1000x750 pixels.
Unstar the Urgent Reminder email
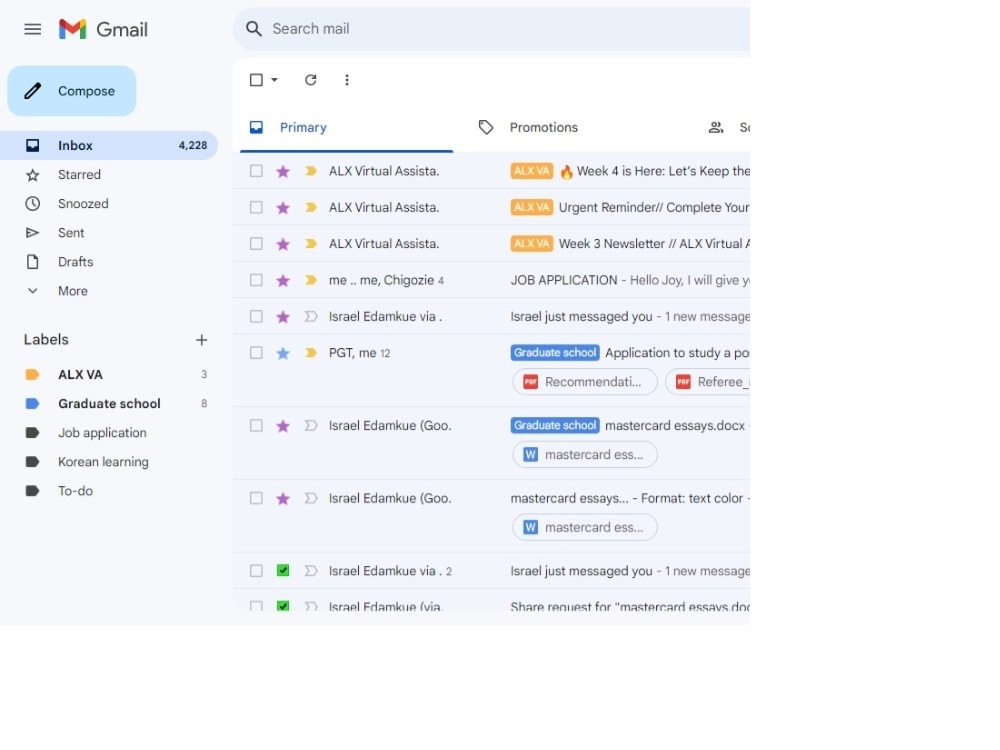pyautogui.click(x=283, y=207)
